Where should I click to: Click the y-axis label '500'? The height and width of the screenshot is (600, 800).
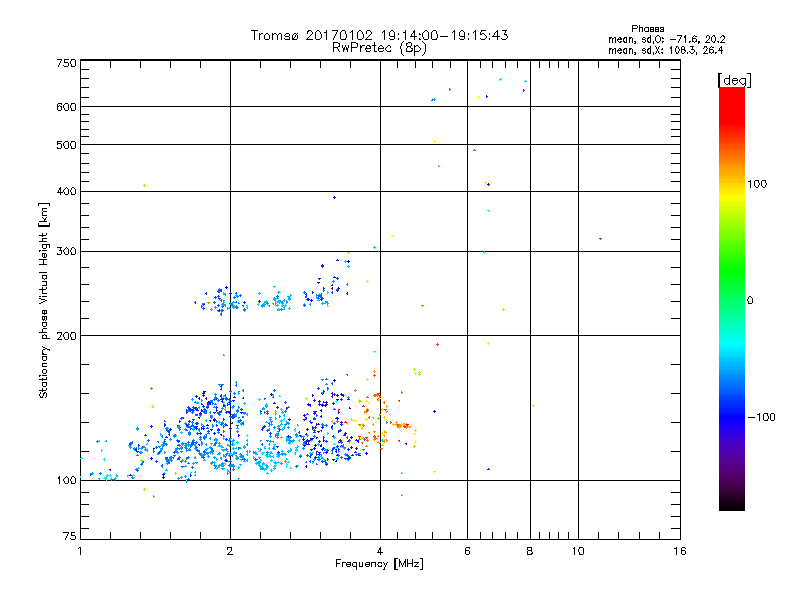66,145
